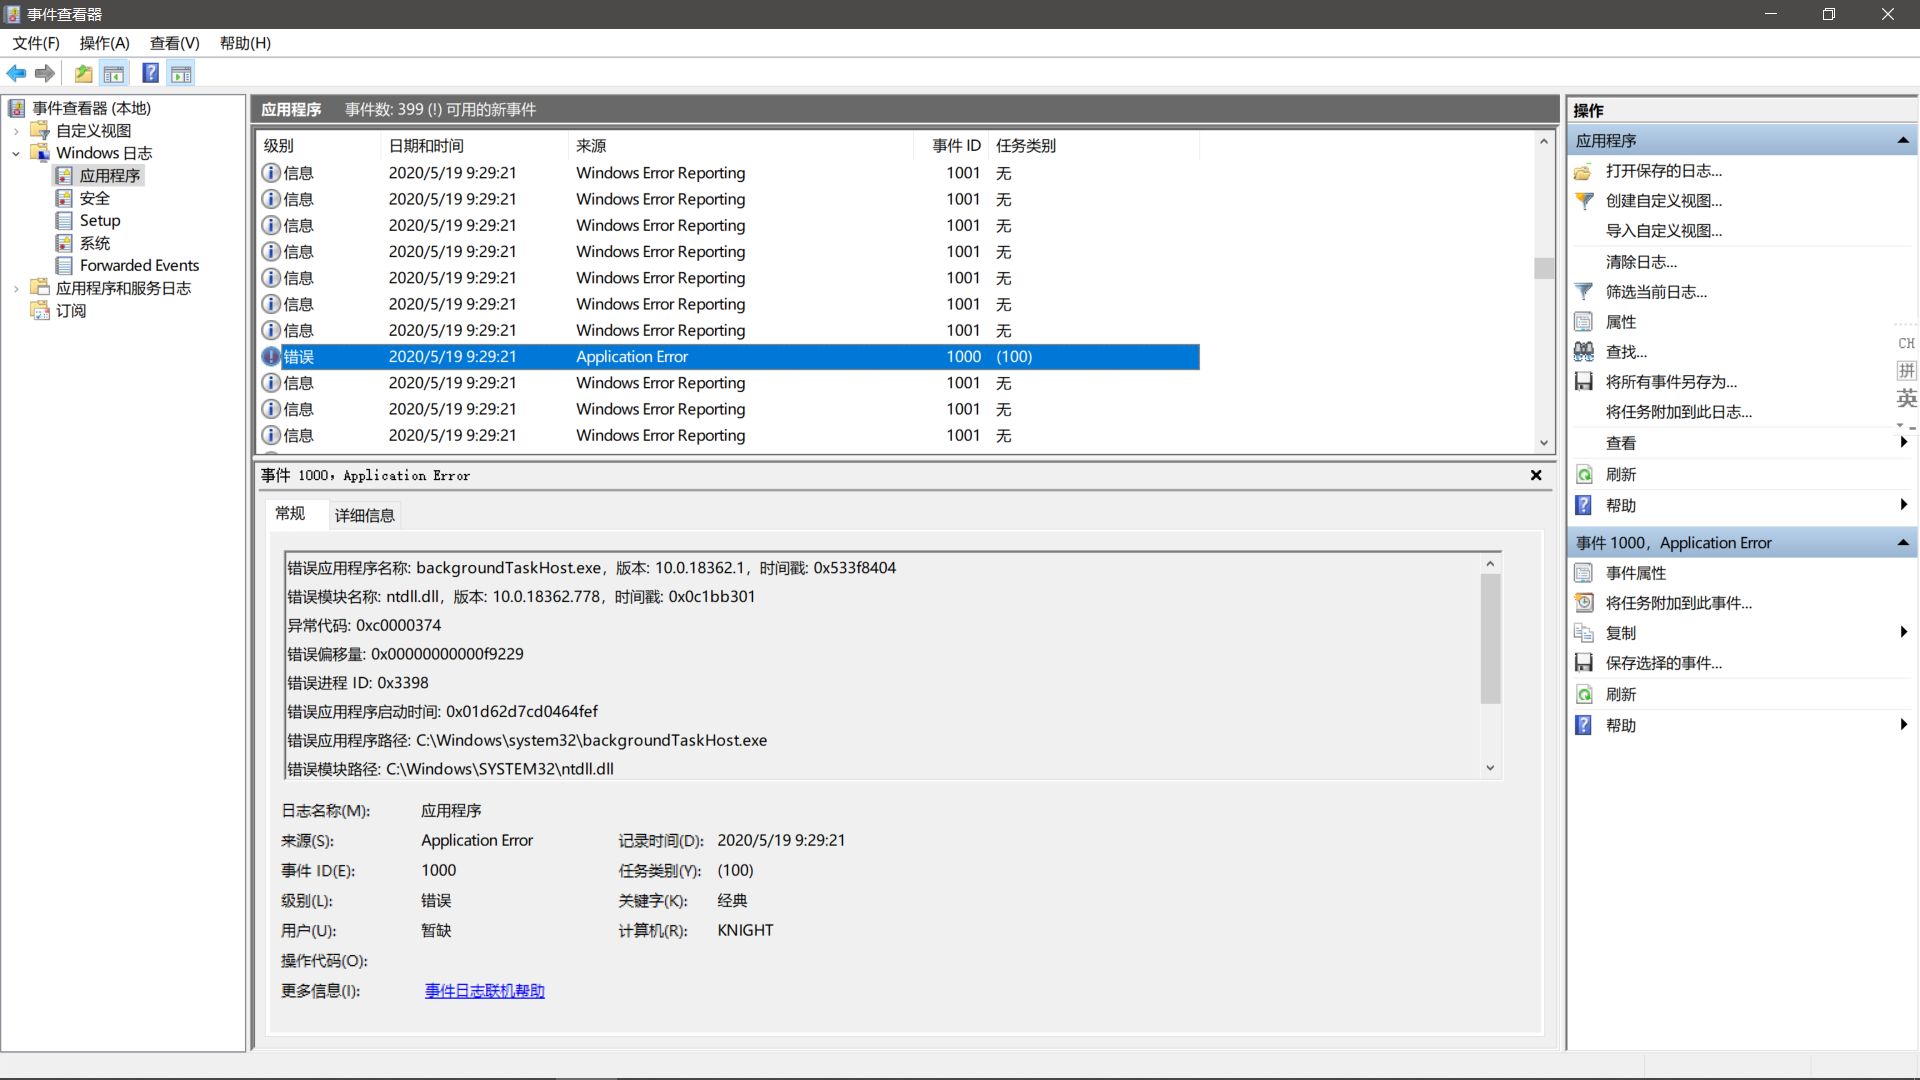
Task: Toggle the action pane toolbar icon
Action: coord(181,73)
